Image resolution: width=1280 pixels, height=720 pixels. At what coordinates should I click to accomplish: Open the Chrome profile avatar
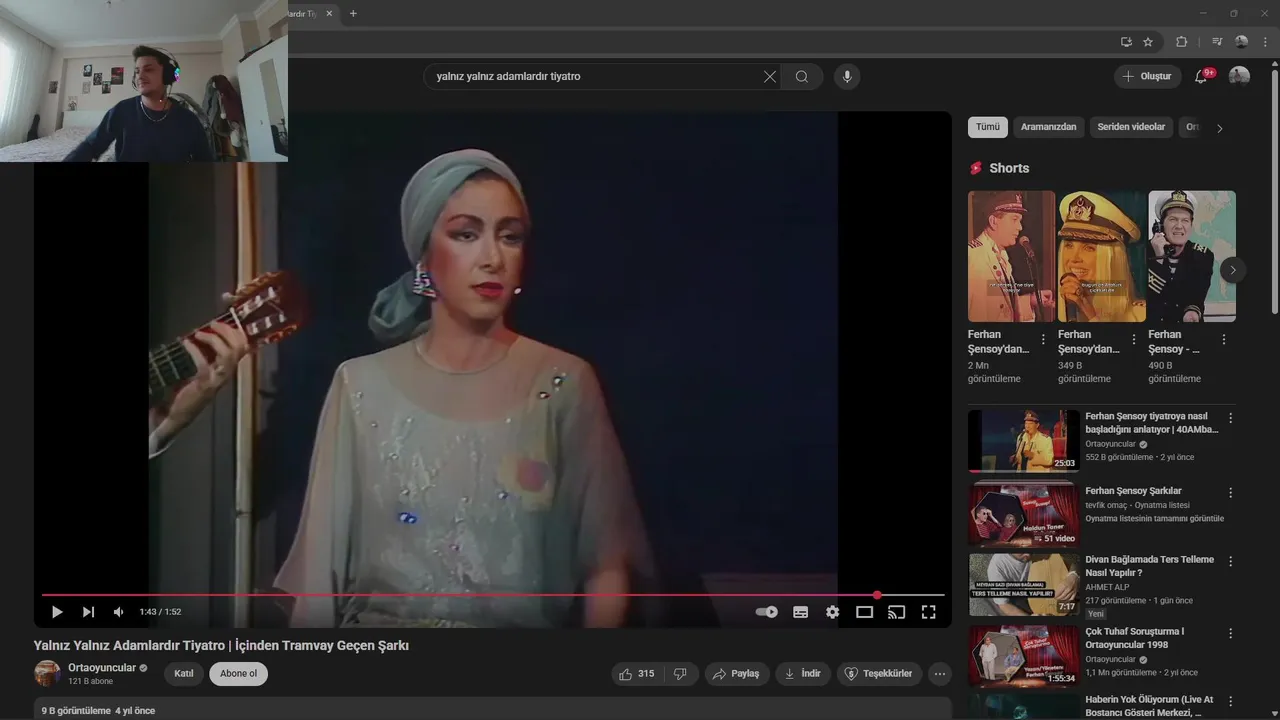(x=1242, y=42)
